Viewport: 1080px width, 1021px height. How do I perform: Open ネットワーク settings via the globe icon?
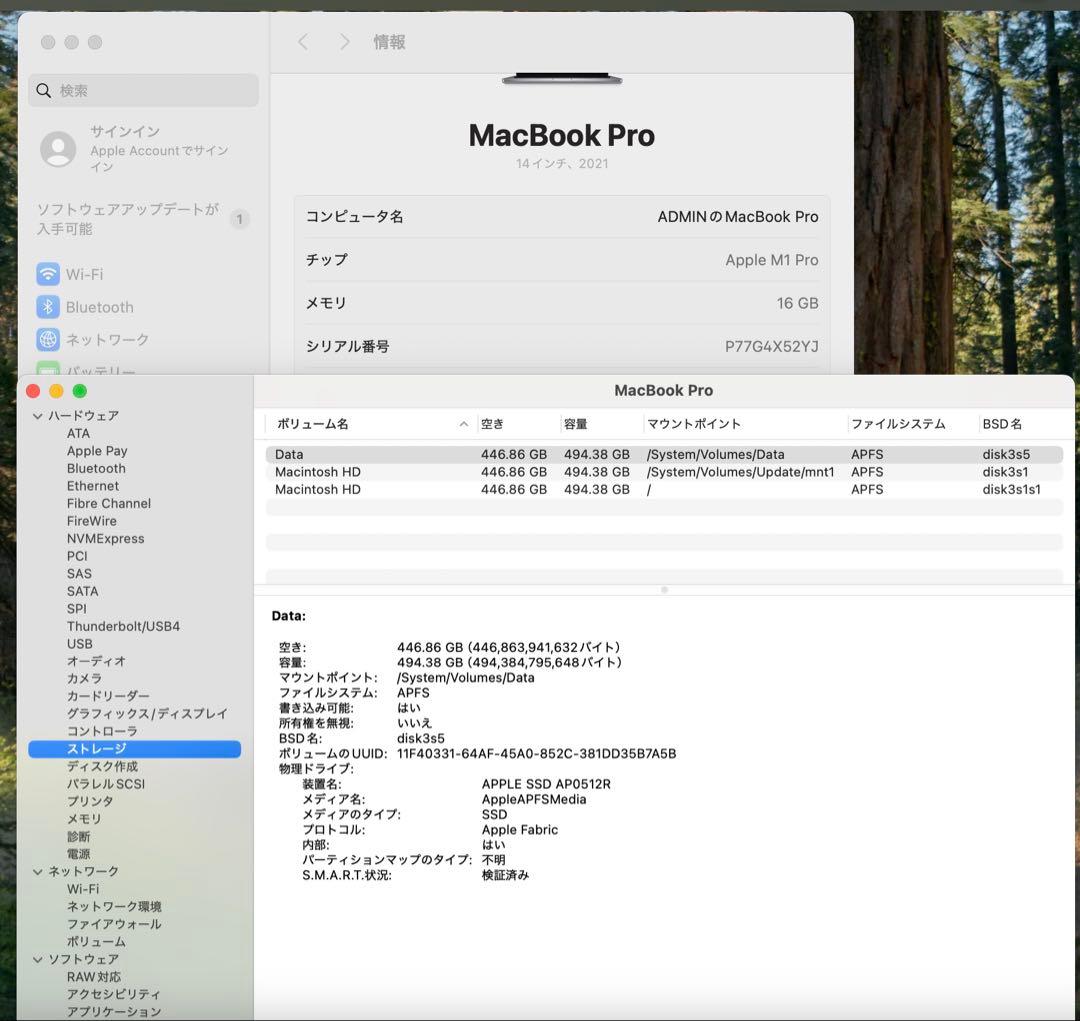47,340
